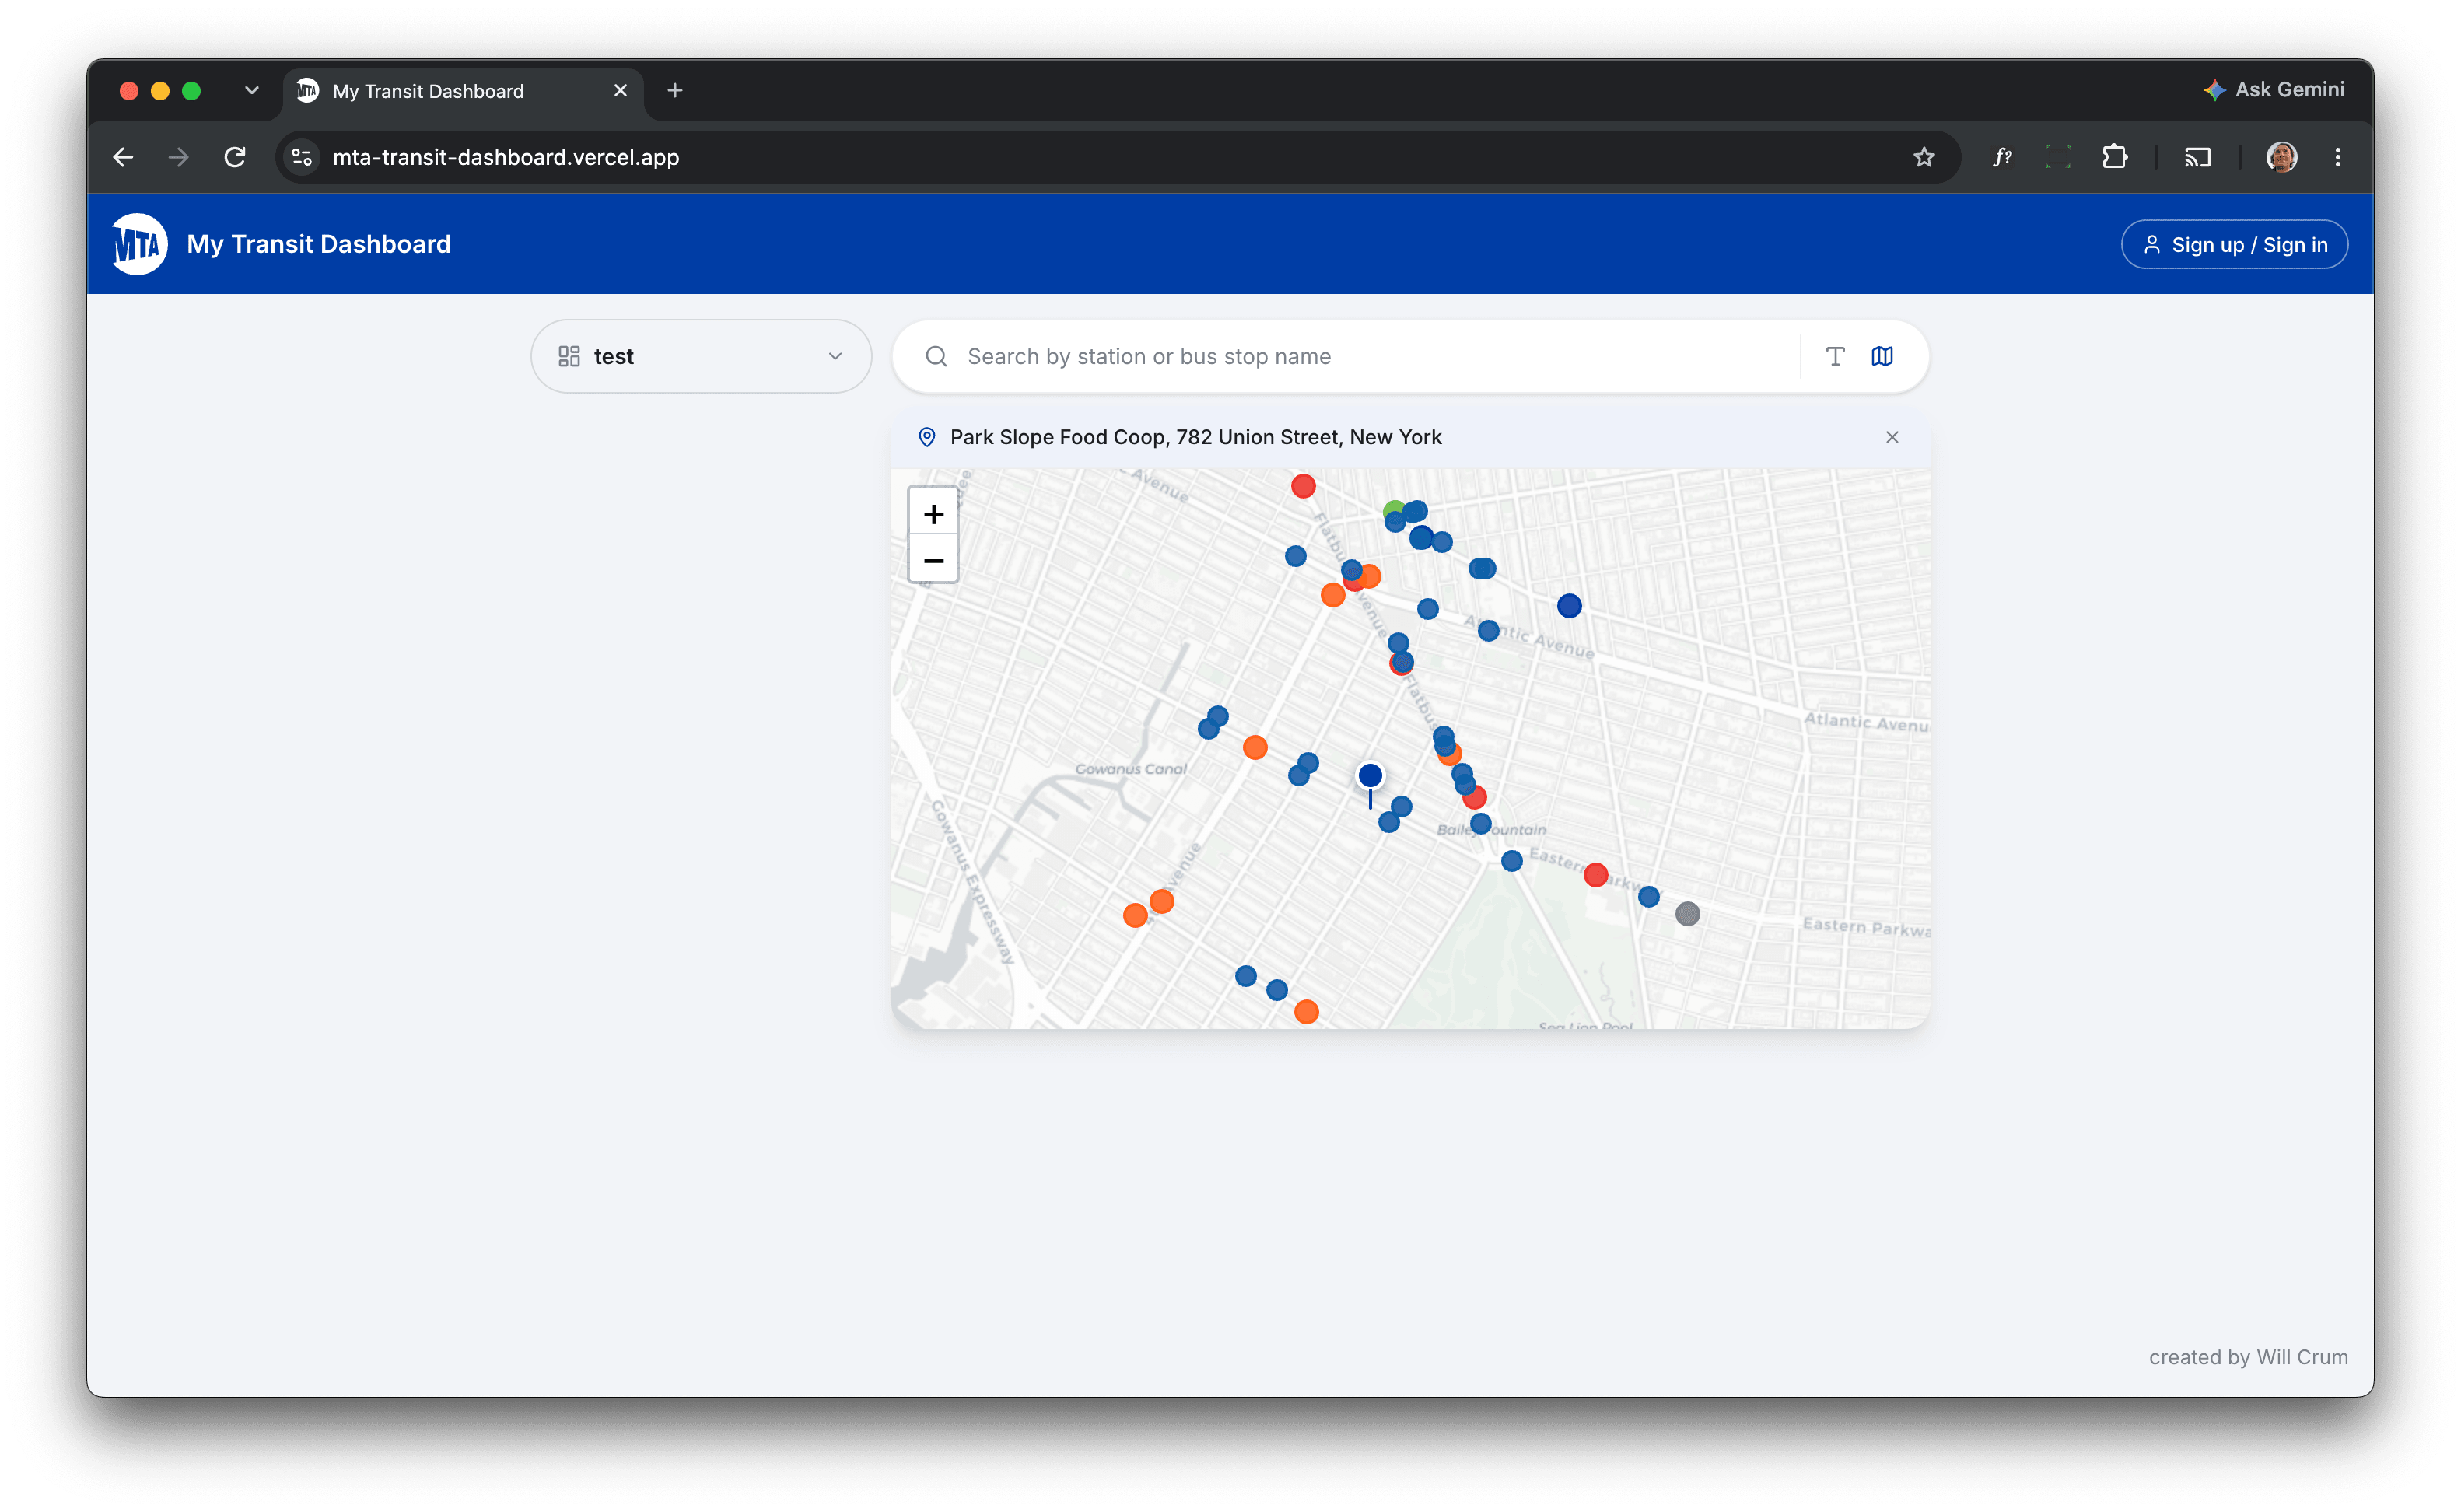Click the Park Slope Food Coop address text
The image size is (2461, 1512).
(1195, 437)
